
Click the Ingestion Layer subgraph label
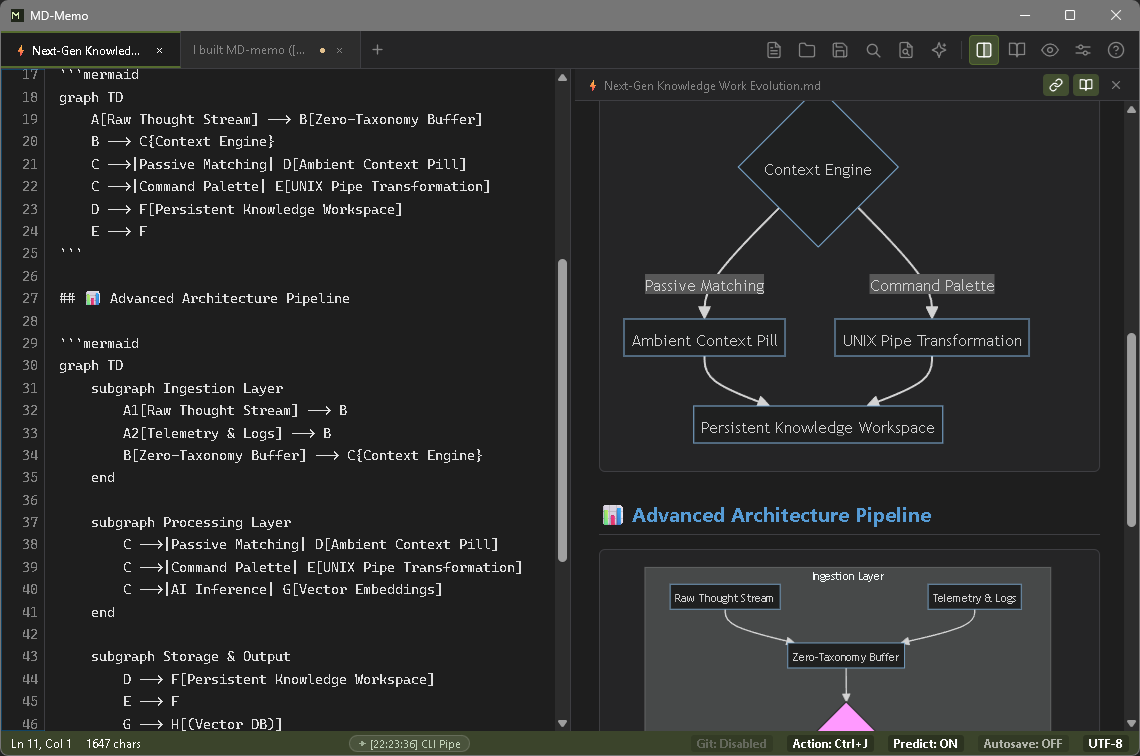click(x=848, y=576)
